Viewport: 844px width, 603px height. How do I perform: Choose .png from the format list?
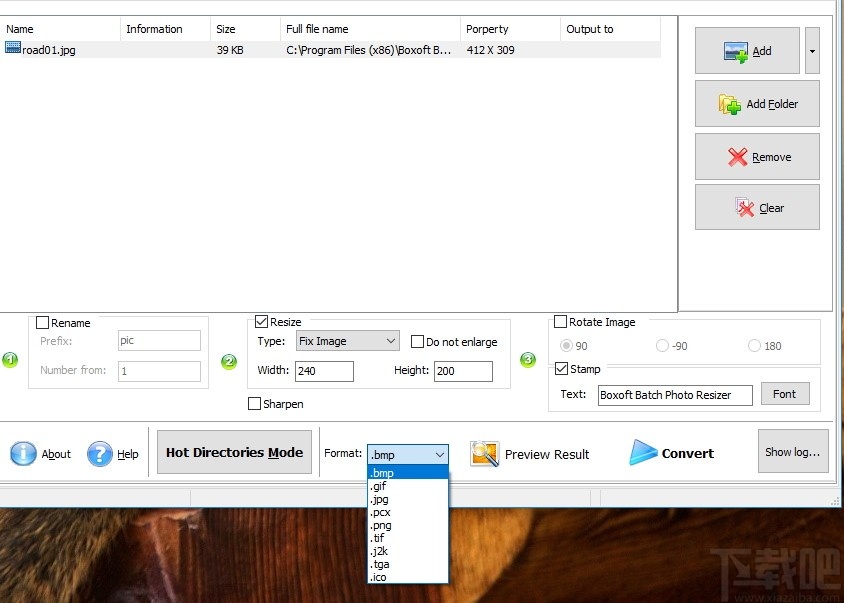(x=408, y=525)
